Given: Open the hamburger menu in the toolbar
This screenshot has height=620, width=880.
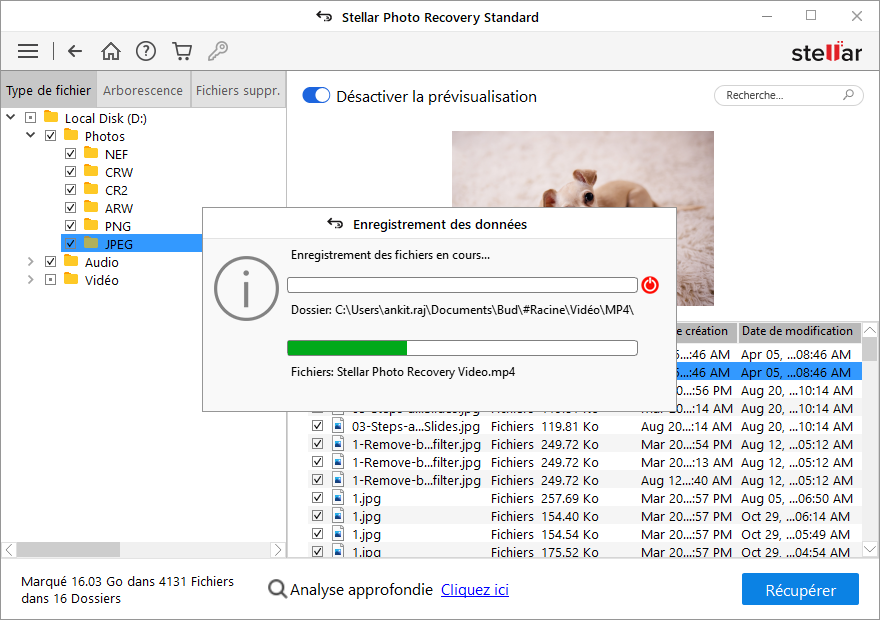Looking at the screenshot, I should click(x=28, y=51).
